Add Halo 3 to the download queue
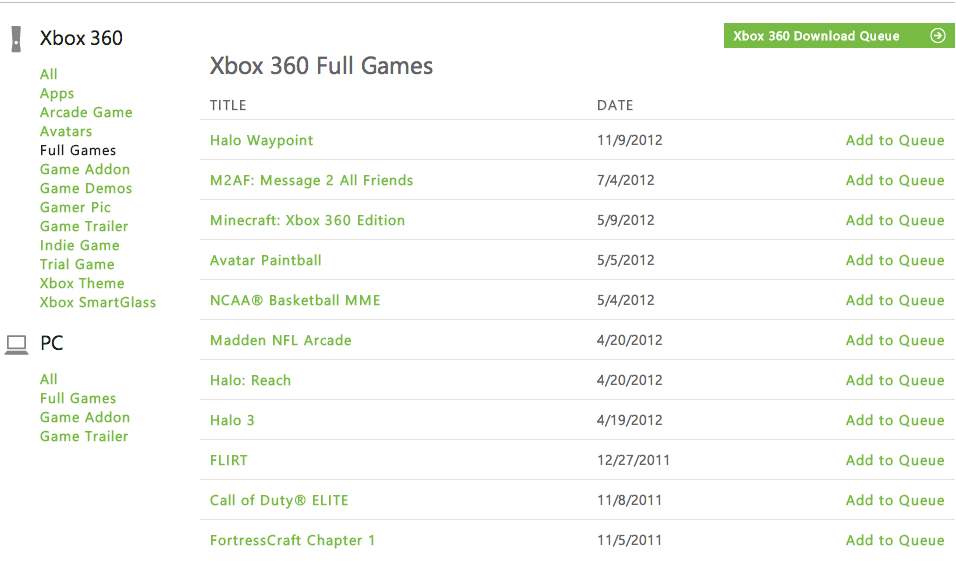 pos(894,420)
